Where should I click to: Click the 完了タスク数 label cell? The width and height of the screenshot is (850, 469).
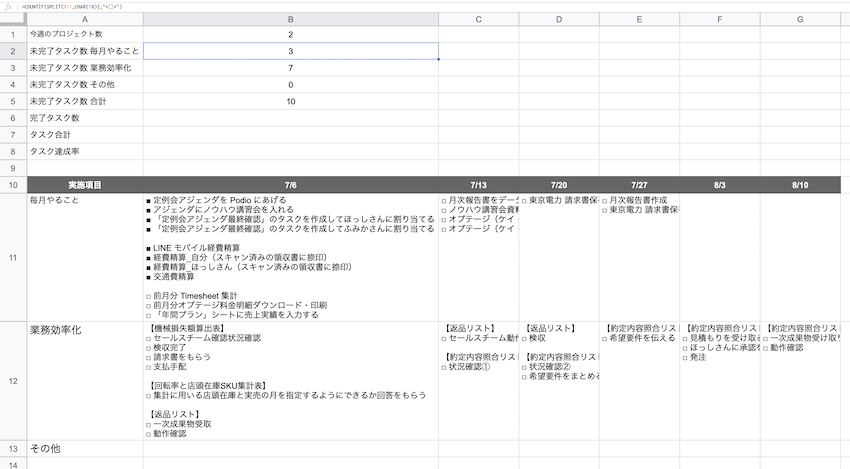click(84, 118)
